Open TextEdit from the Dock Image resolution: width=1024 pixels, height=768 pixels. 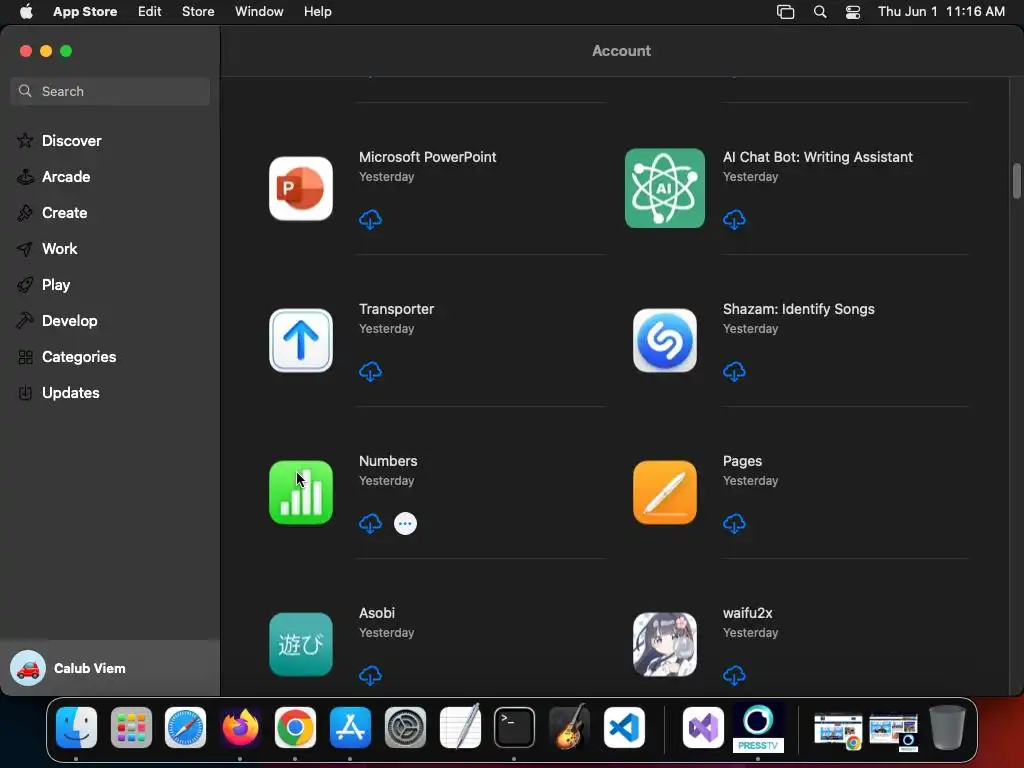(460, 726)
